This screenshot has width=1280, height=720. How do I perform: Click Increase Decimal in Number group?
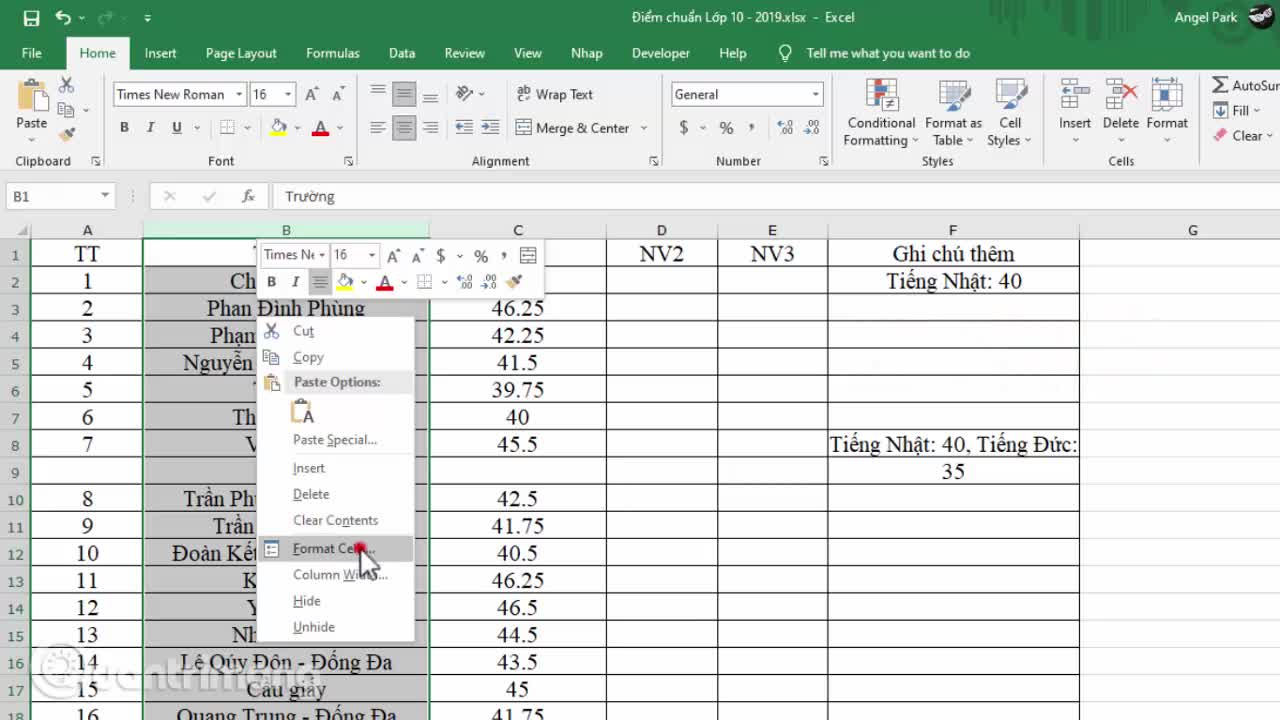point(785,128)
